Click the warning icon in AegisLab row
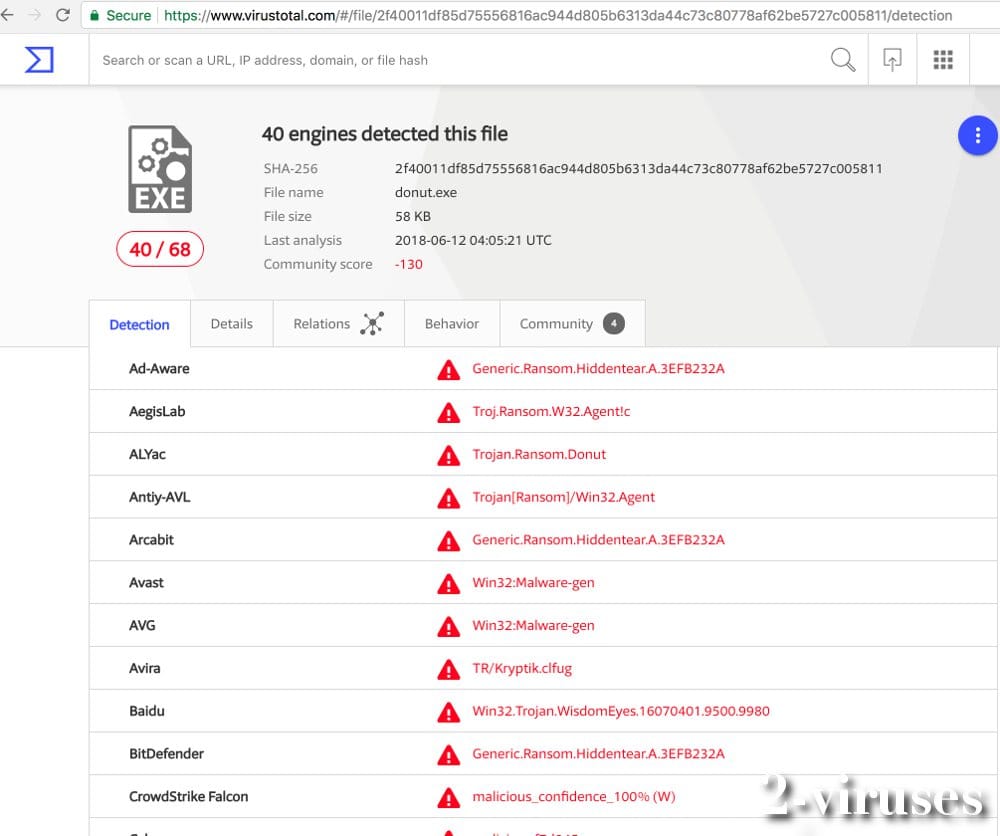This screenshot has height=836, width=1000. [448, 413]
